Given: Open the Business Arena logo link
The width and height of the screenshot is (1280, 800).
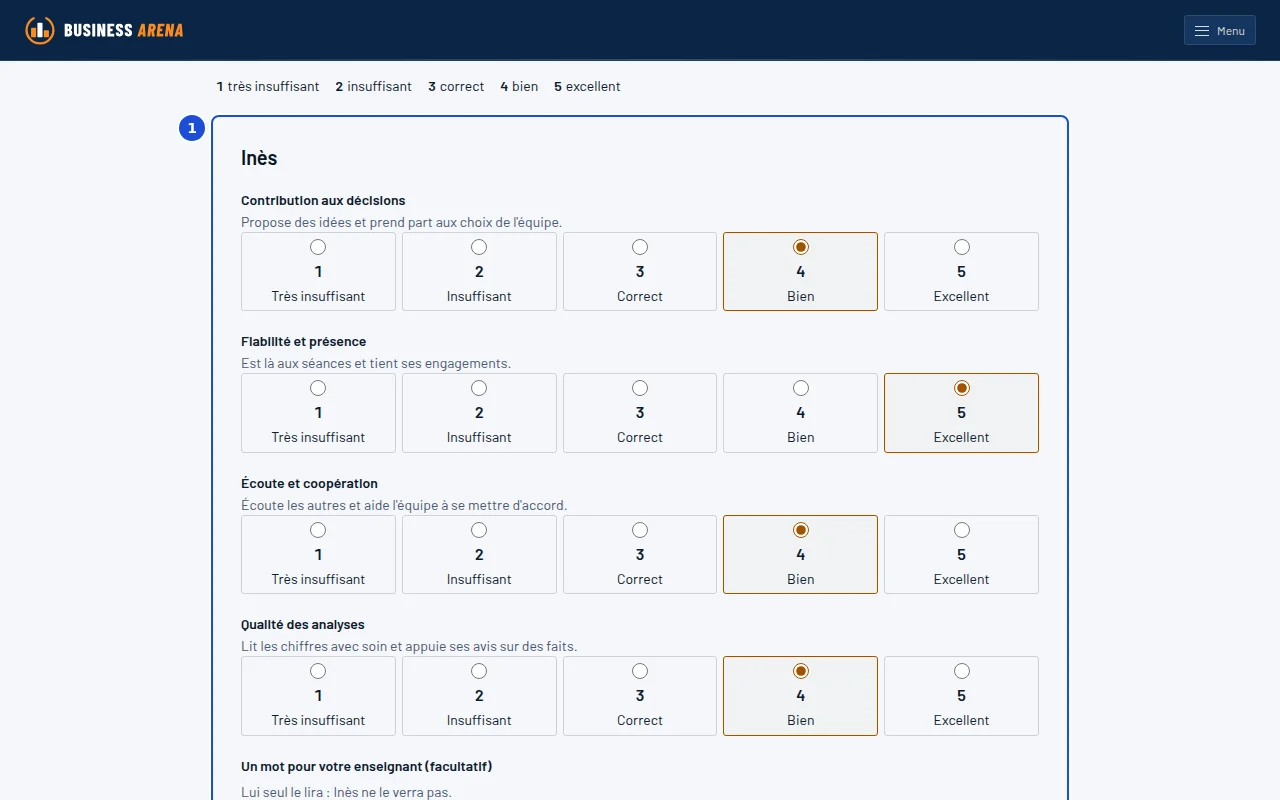Looking at the screenshot, I should point(105,30).
